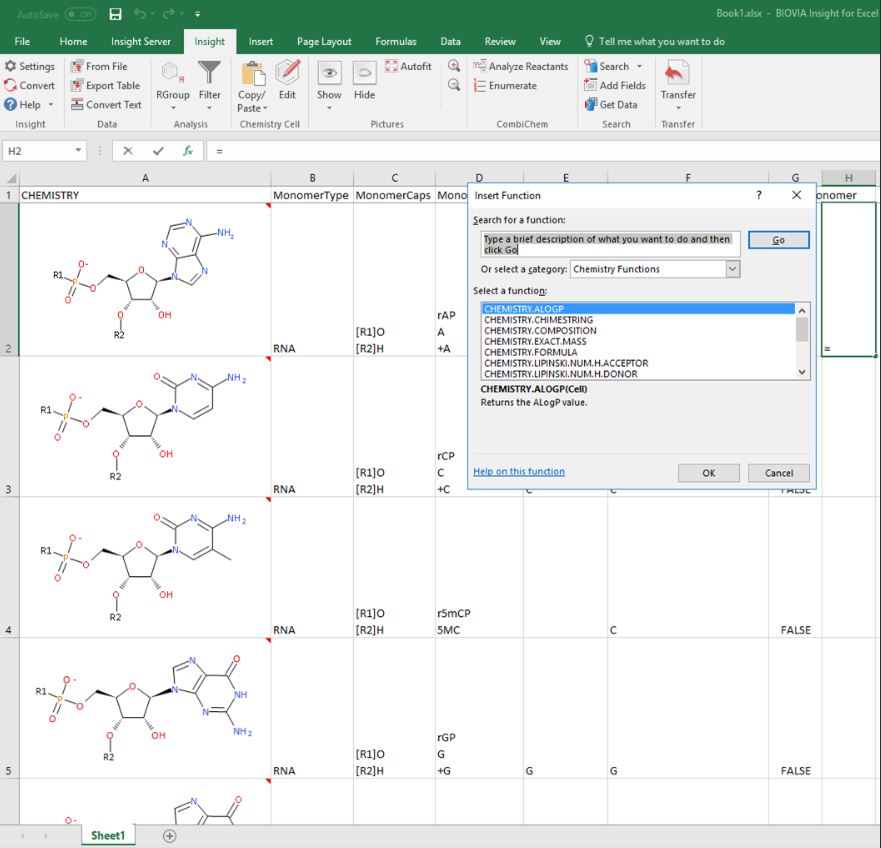Click the Analyze Reactants tool
The height and width of the screenshot is (848, 881).
(520, 66)
